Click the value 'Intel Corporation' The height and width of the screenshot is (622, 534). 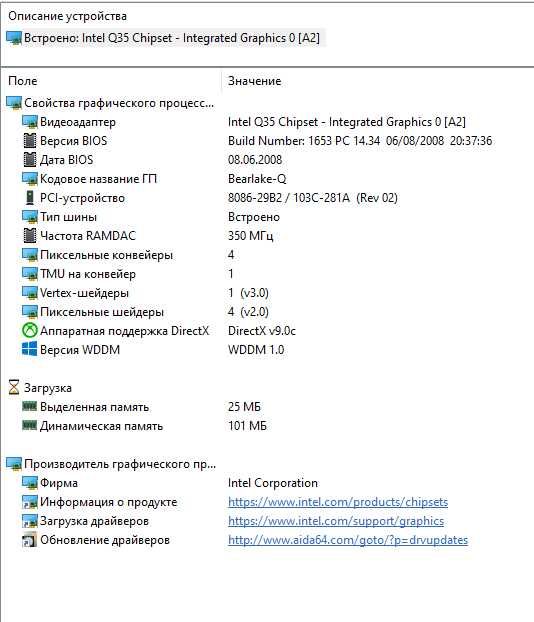273,483
